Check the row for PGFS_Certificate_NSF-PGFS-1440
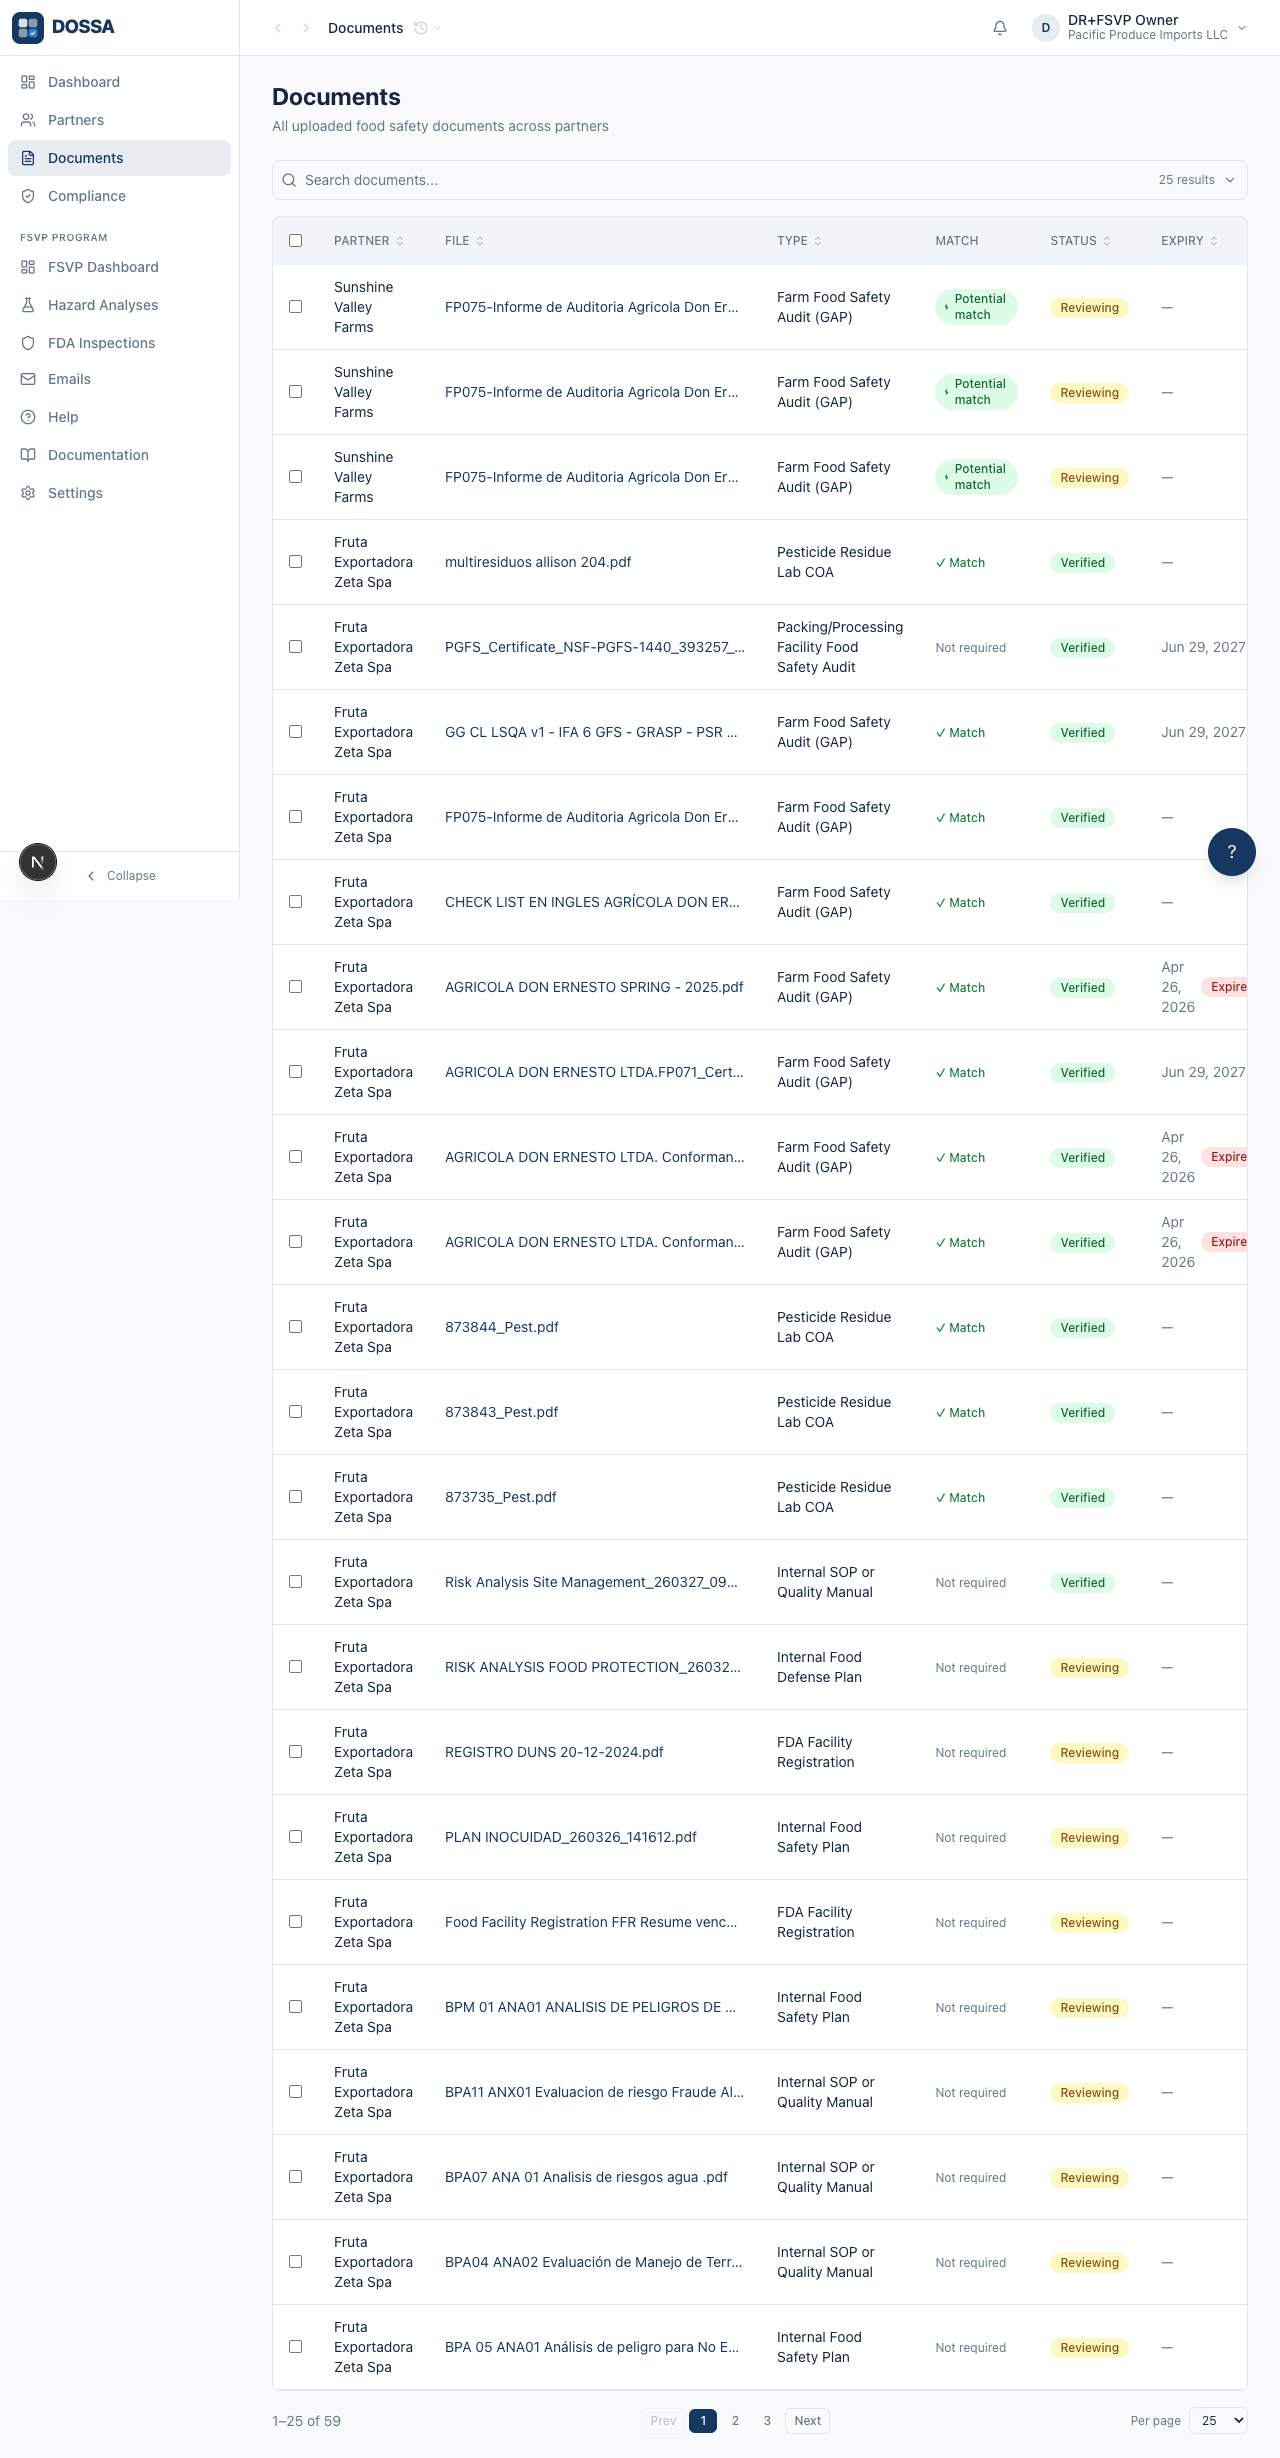The height and width of the screenshot is (2458, 1280). pyautogui.click(x=295, y=647)
